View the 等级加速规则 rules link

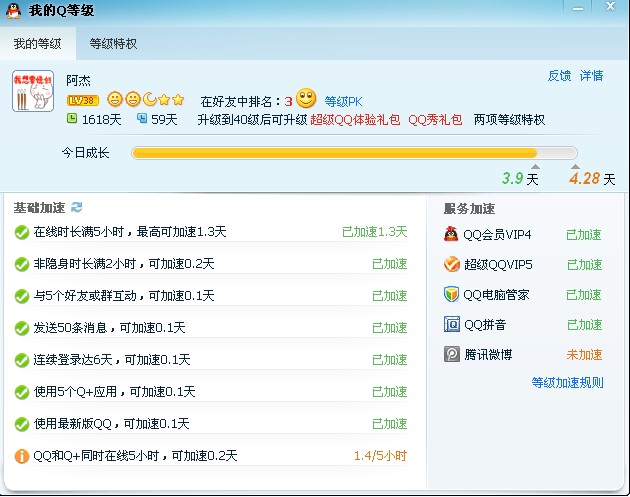pos(567,382)
